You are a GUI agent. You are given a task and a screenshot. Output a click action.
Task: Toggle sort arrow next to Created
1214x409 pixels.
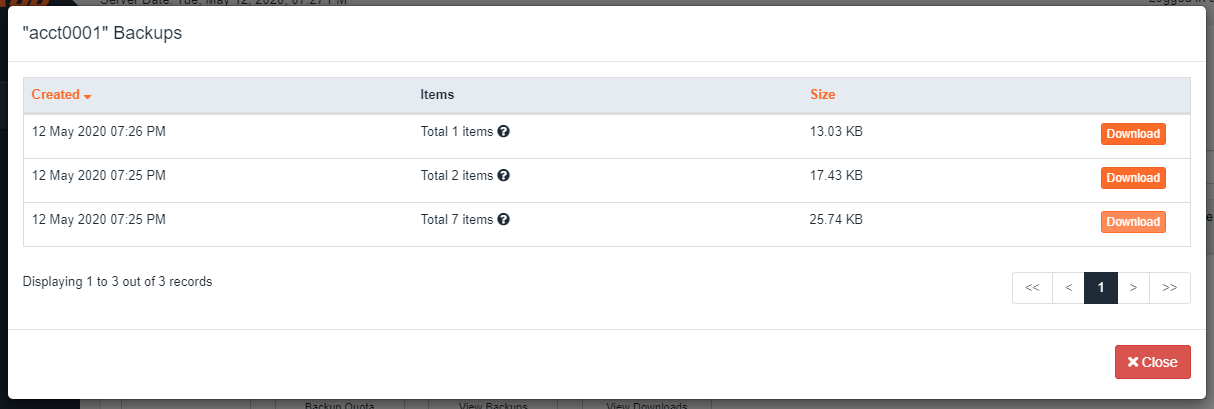88,96
